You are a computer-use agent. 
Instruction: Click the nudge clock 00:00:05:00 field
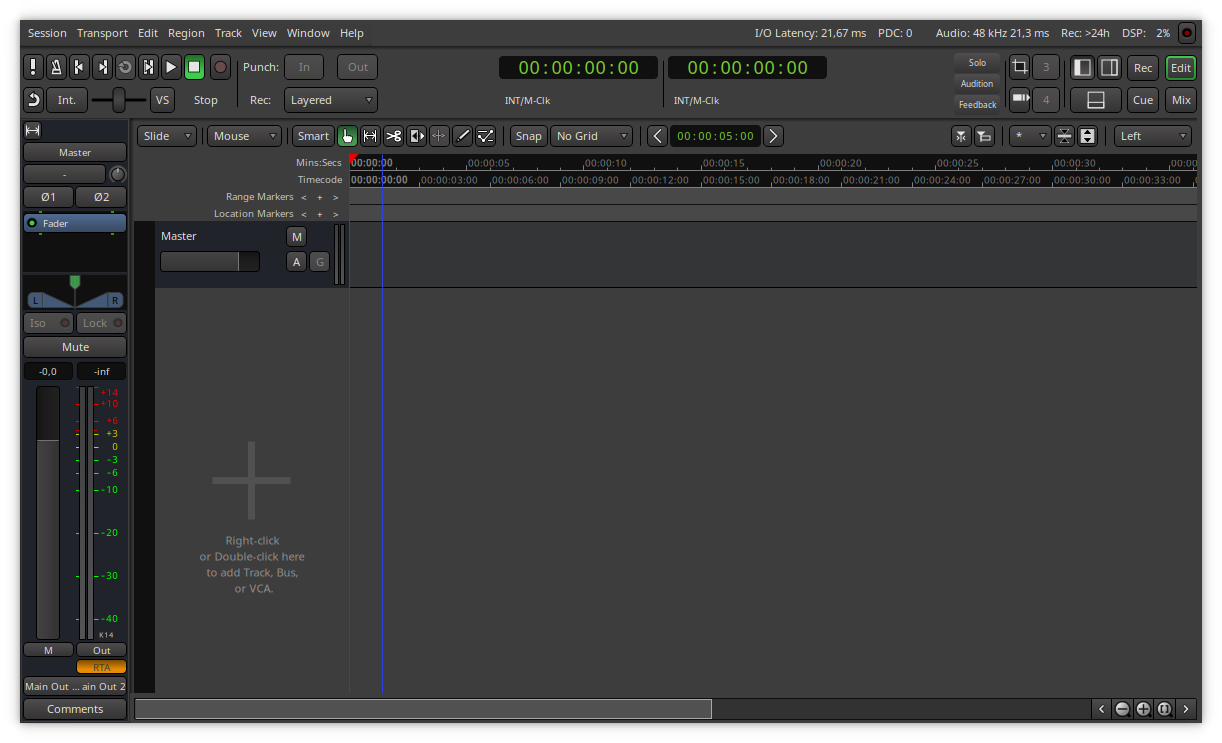715,136
